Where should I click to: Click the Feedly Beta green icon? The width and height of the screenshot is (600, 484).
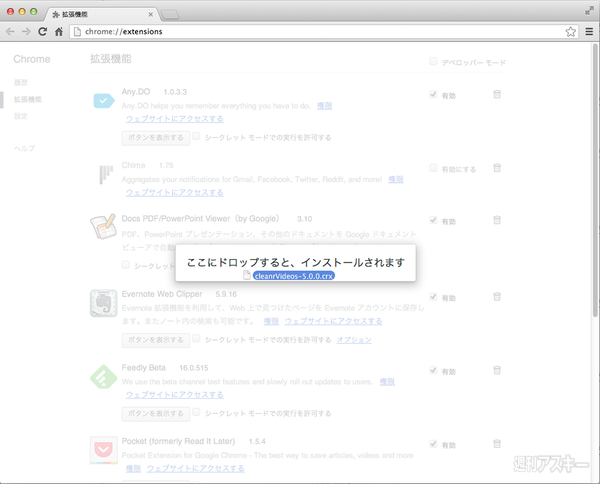(x=103, y=376)
